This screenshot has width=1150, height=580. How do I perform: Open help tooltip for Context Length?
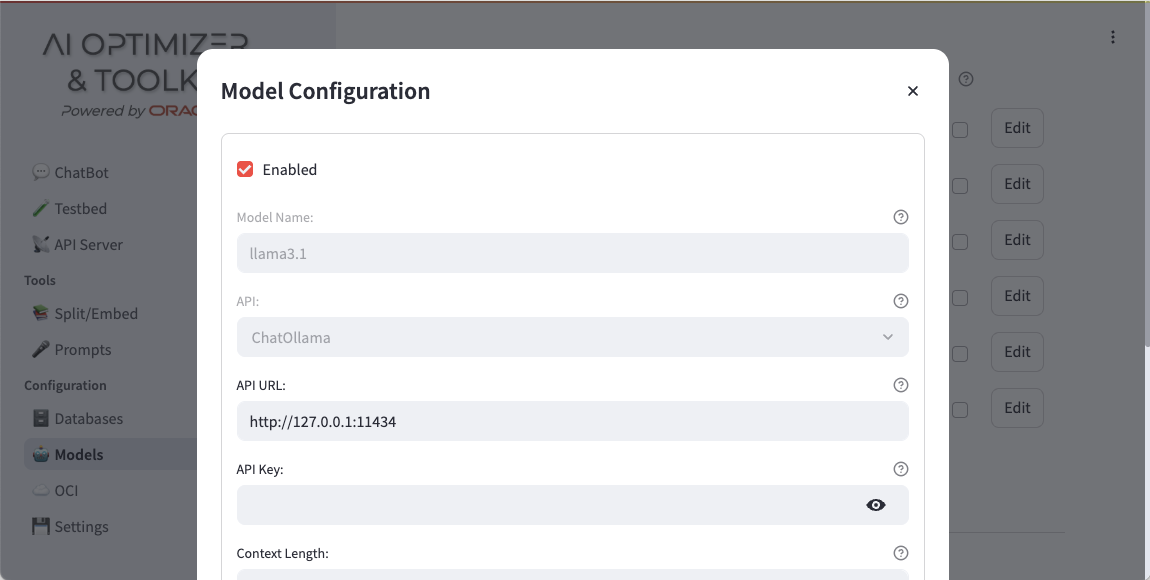[x=901, y=553]
